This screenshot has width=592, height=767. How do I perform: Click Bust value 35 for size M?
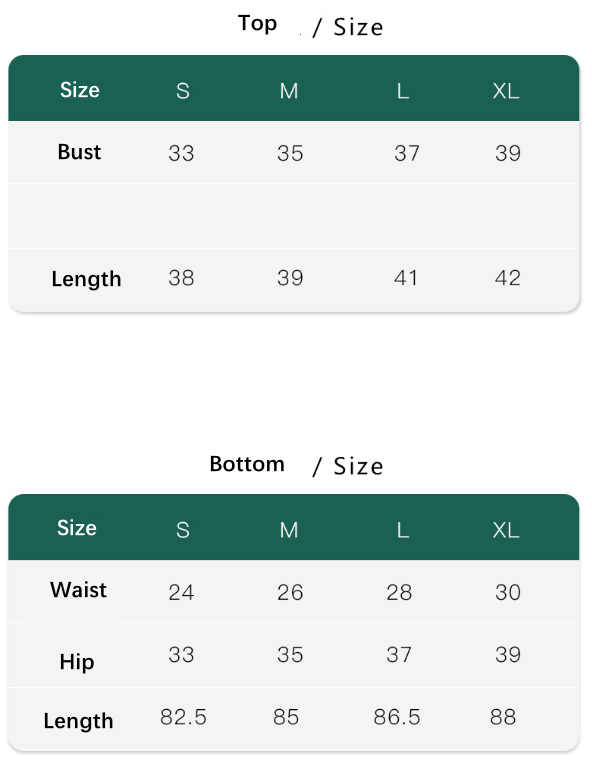pos(290,153)
